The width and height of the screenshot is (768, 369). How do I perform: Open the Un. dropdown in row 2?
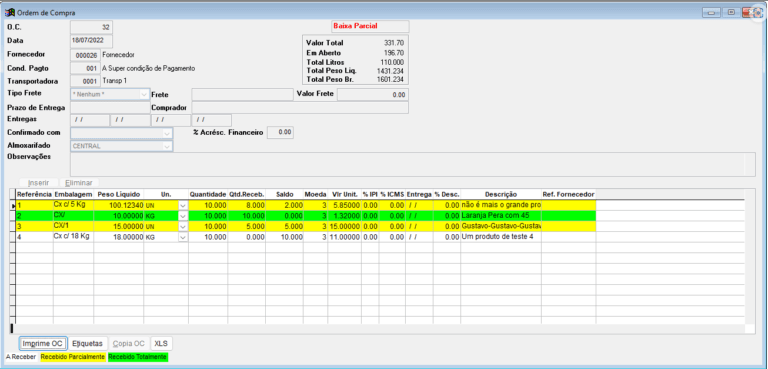pos(183,216)
